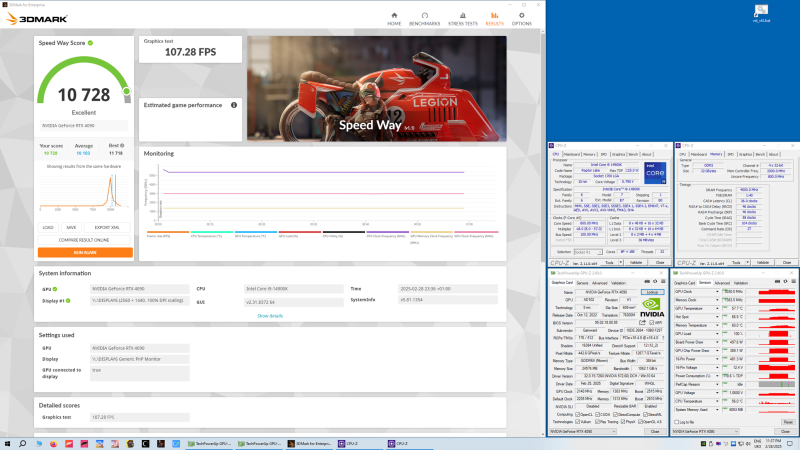Open the GPU Temperature sensor dropdown
Screen dimensions: 800x450
coord(717,308)
